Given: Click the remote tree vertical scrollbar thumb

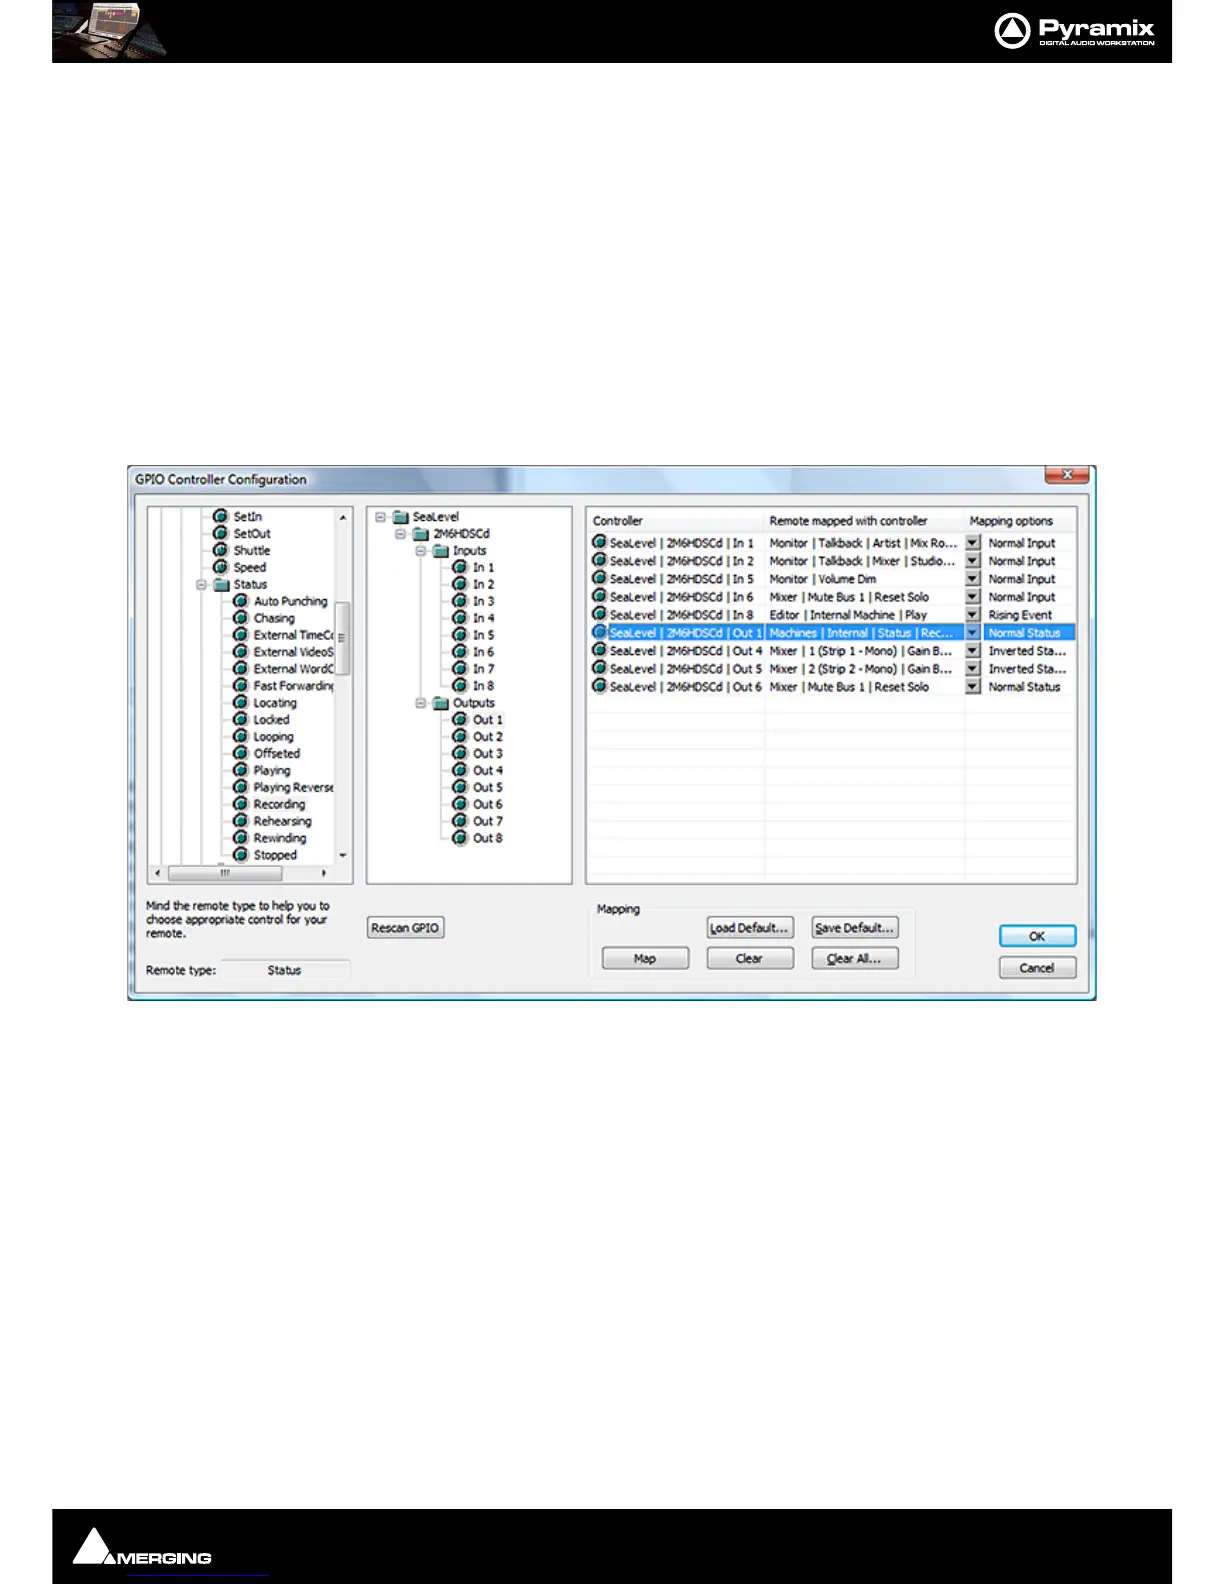Looking at the screenshot, I should pyautogui.click(x=342, y=638).
